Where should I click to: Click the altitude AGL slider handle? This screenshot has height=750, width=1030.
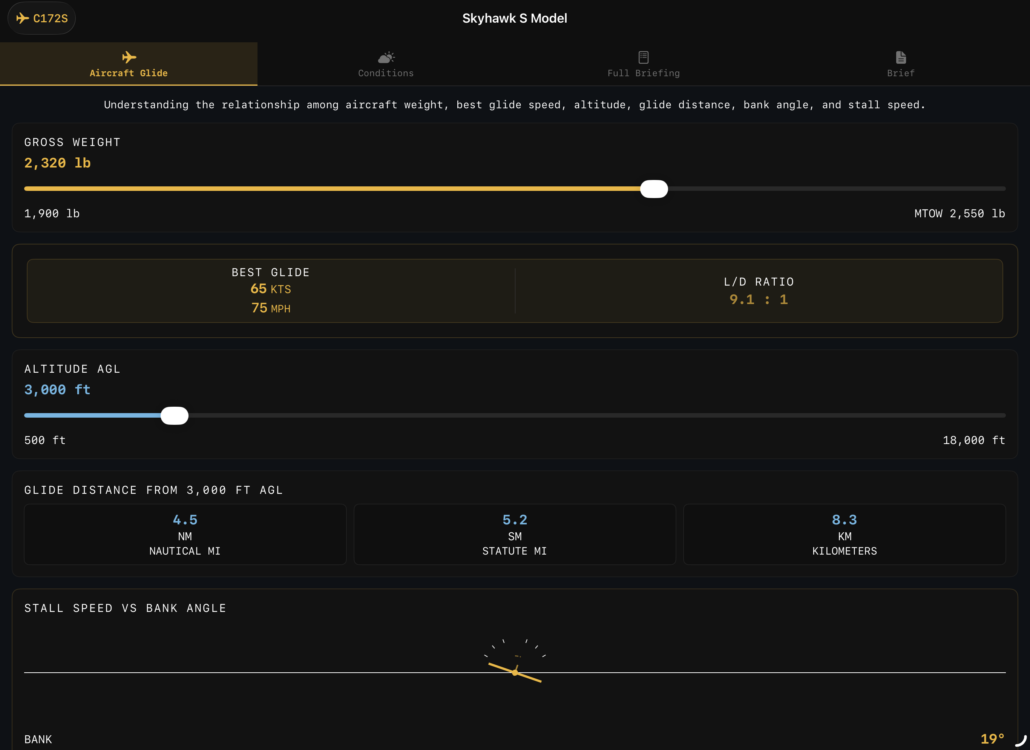[x=174, y=416]
